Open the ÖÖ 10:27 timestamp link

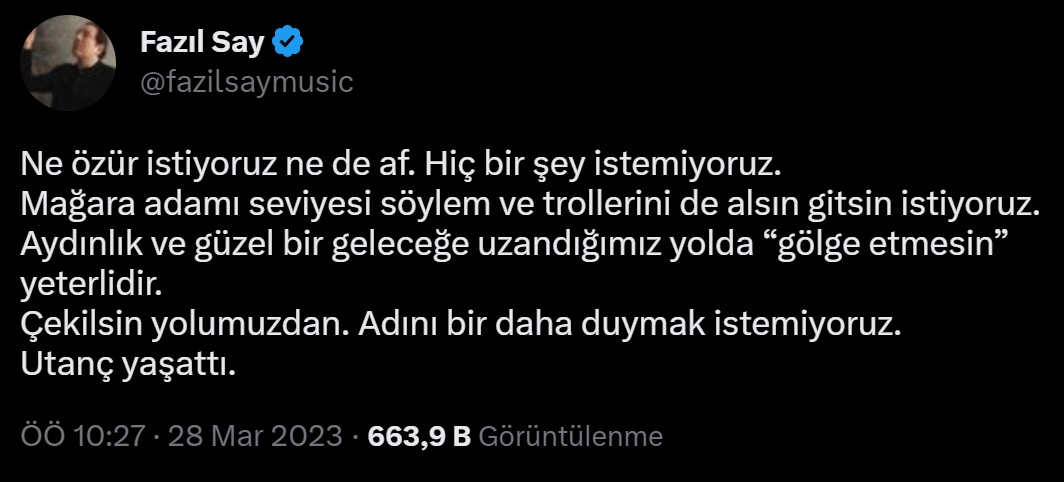click(x=83, y=436)
